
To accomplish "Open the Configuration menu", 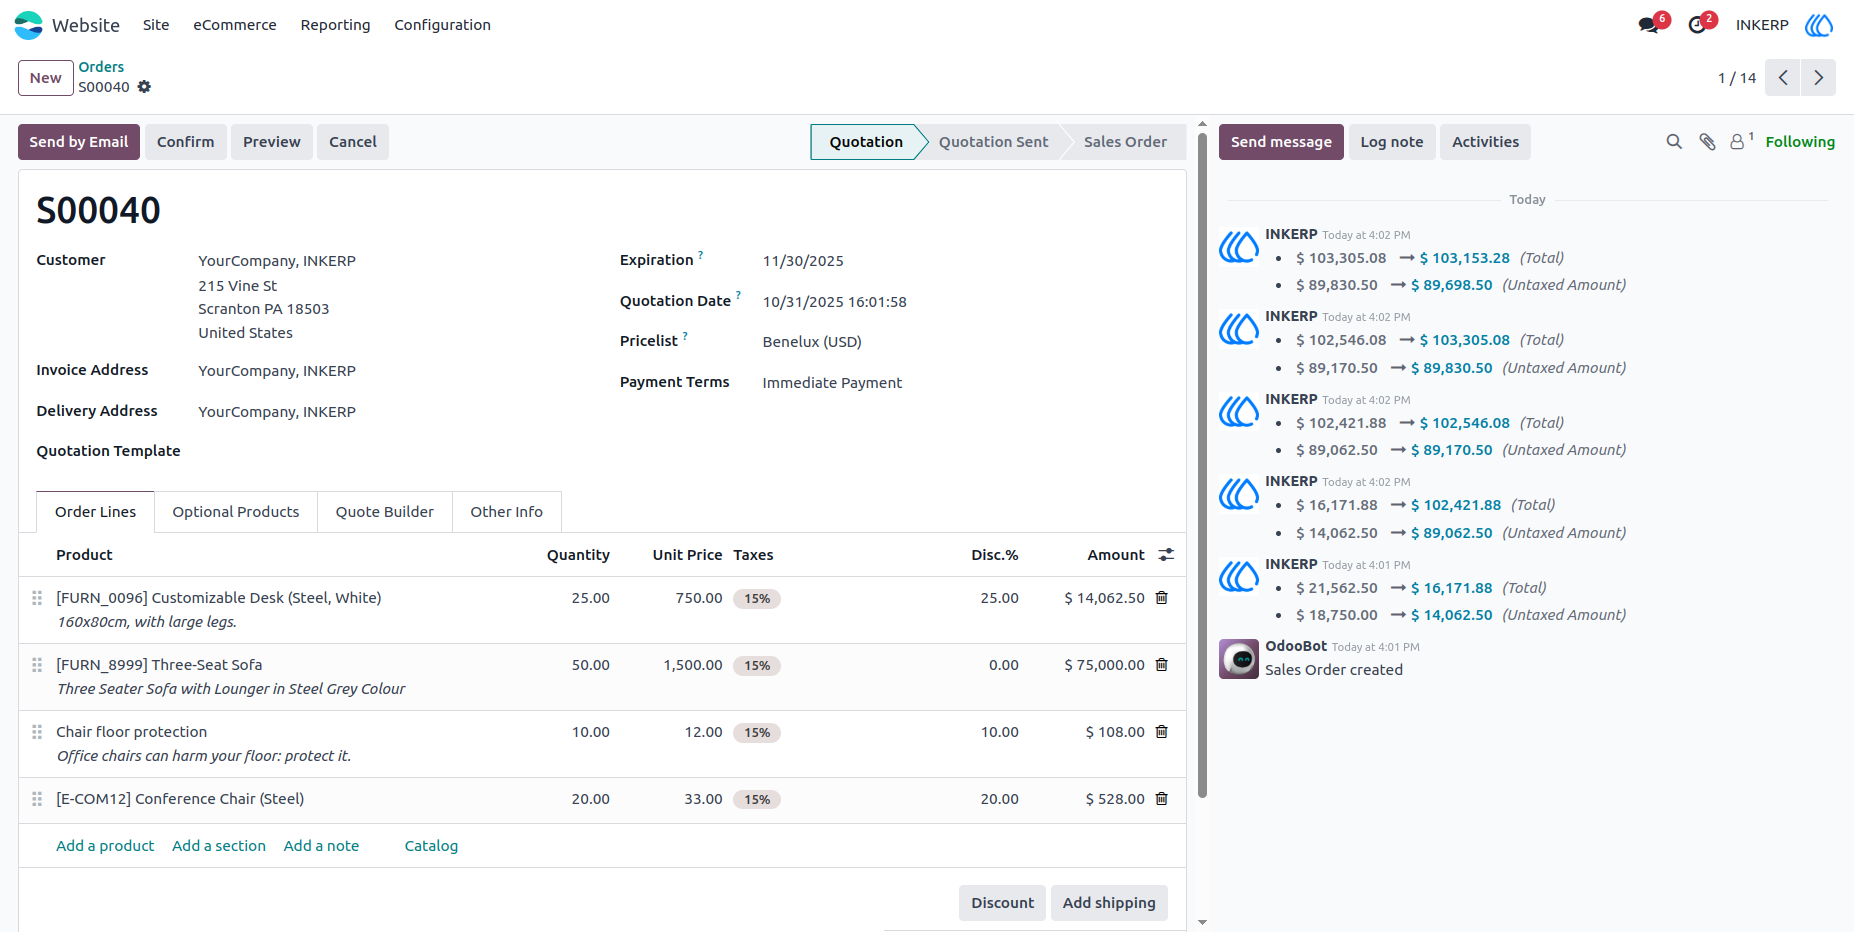I will 442,25.
